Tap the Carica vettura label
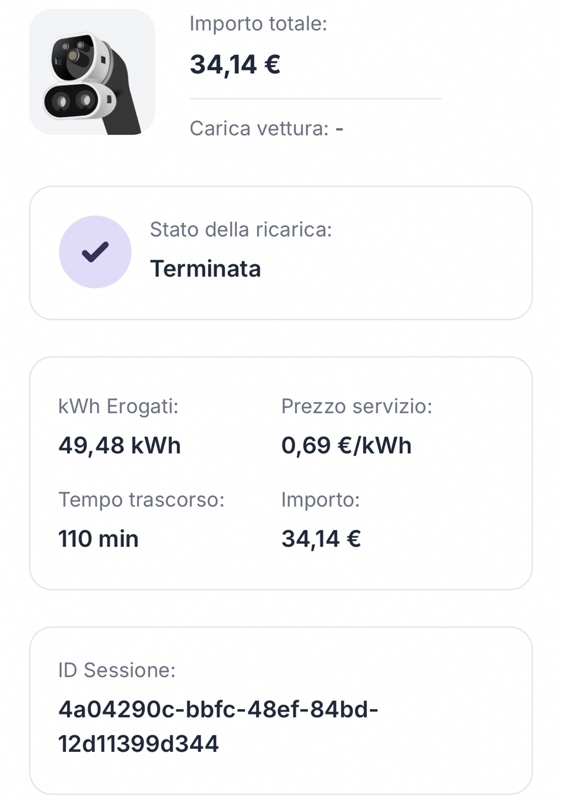Viewport: 562px width, 800px height. [259, 129]
